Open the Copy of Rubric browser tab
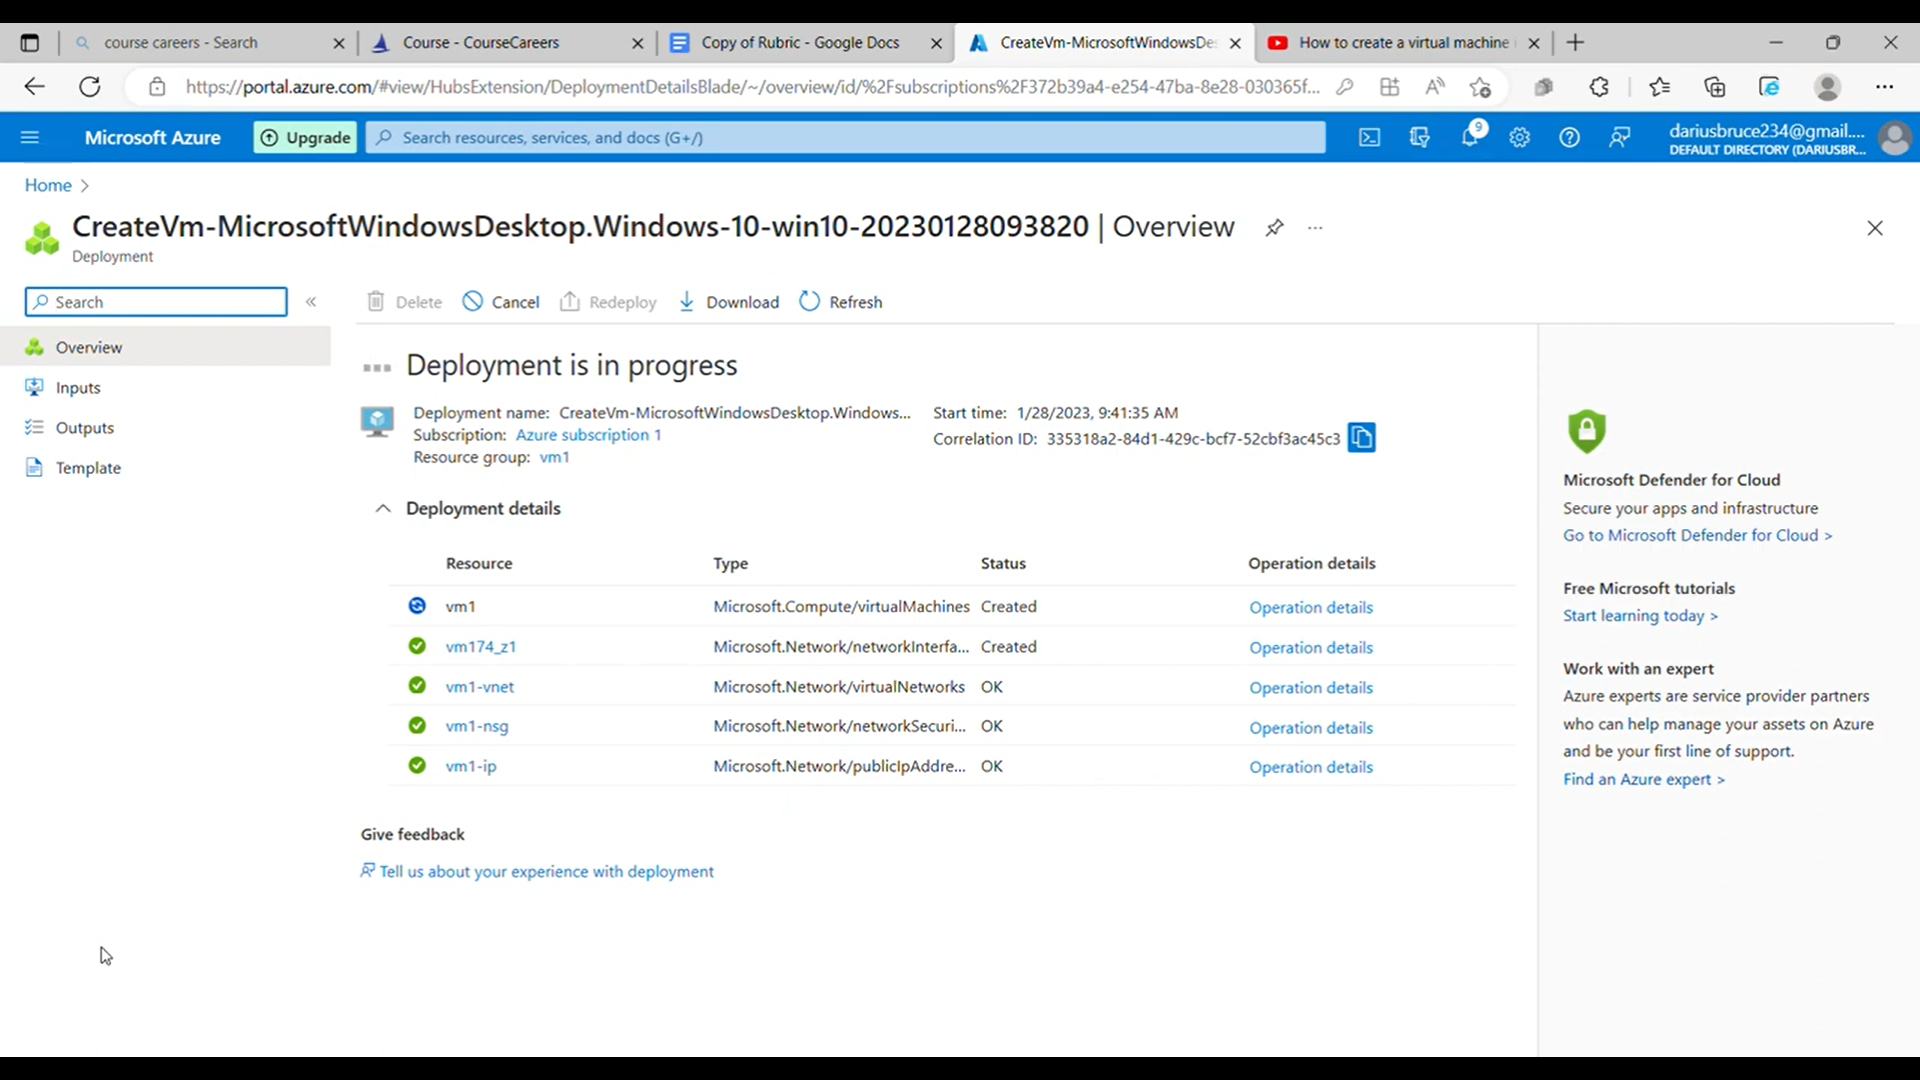1920x1080 pixels. 800,42
